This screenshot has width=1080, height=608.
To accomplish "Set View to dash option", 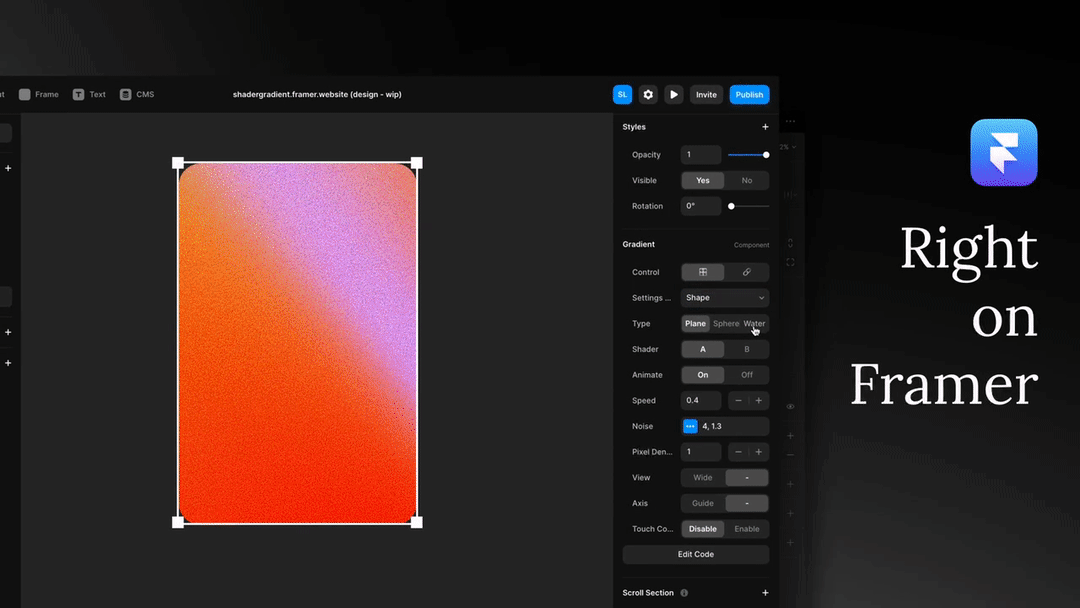I will (x=747, y=477).
